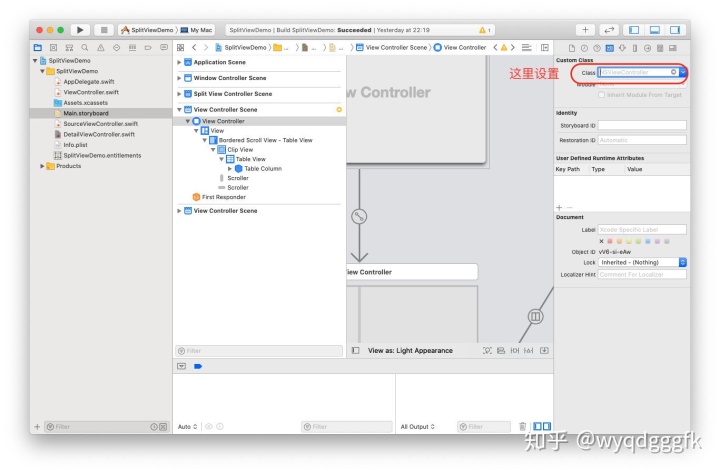Hide the debug area with arrow button
This screenshot has width=720, height=473.
click(x=181, y=366)
